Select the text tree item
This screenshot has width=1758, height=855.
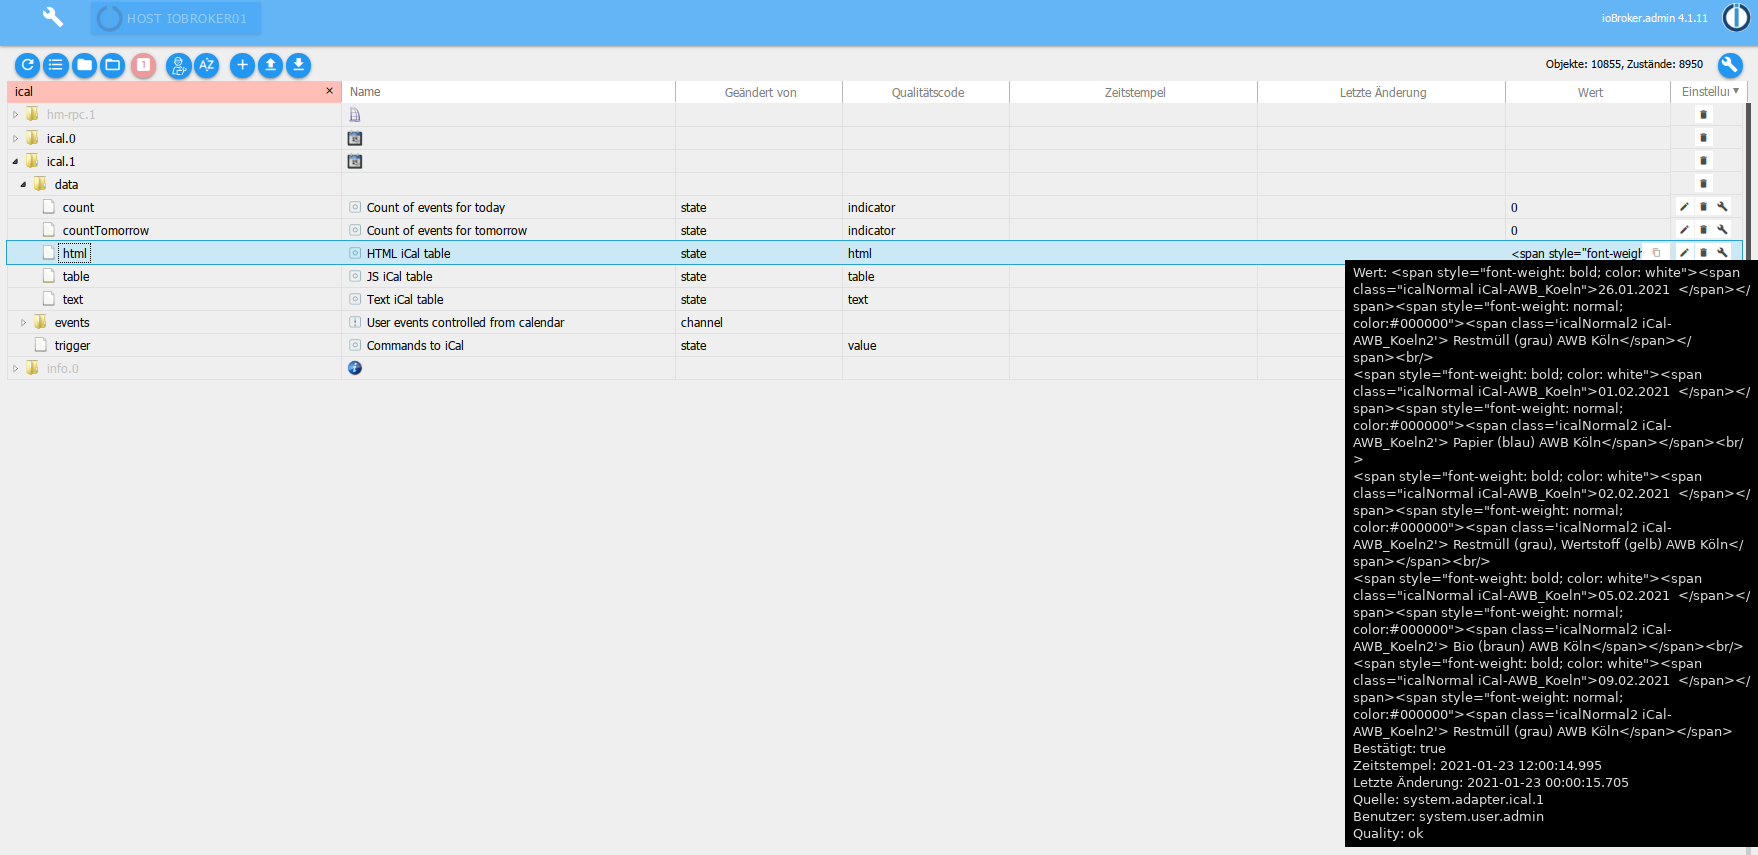(73, 300)
